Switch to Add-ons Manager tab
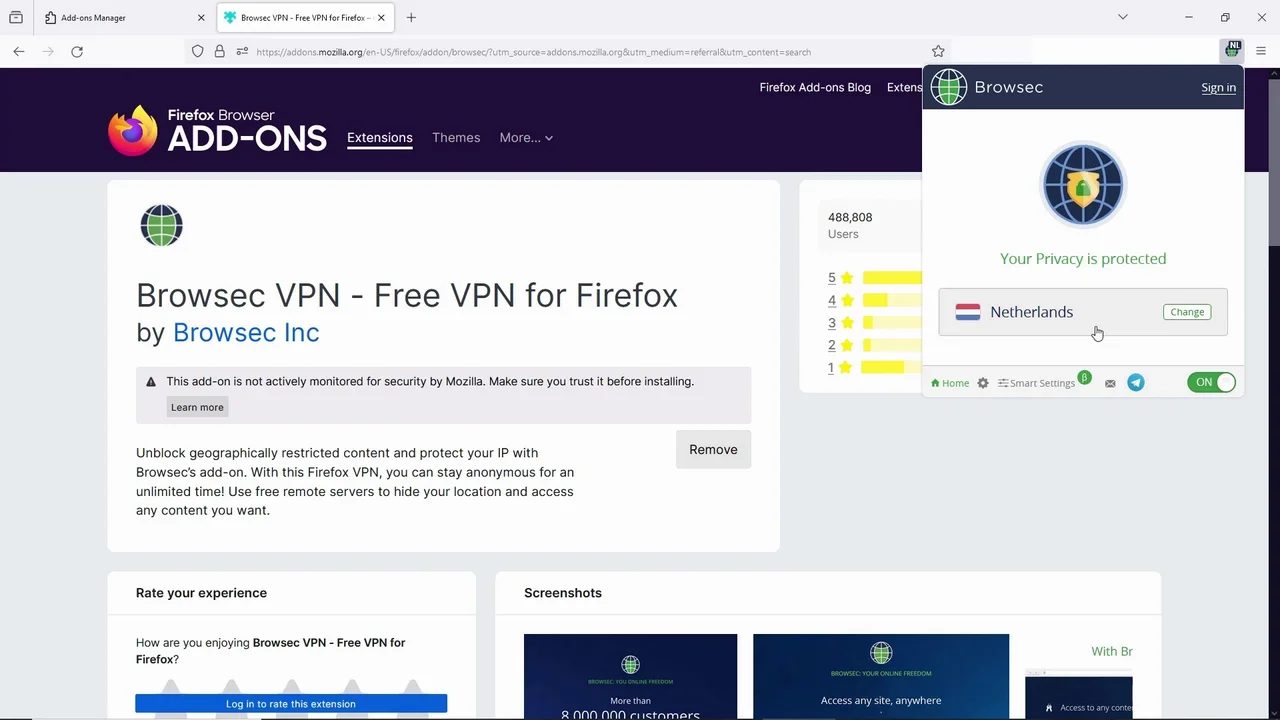The width and height of the screenshot is (1280, 720). pyautogui.click(x=123, y=17)
